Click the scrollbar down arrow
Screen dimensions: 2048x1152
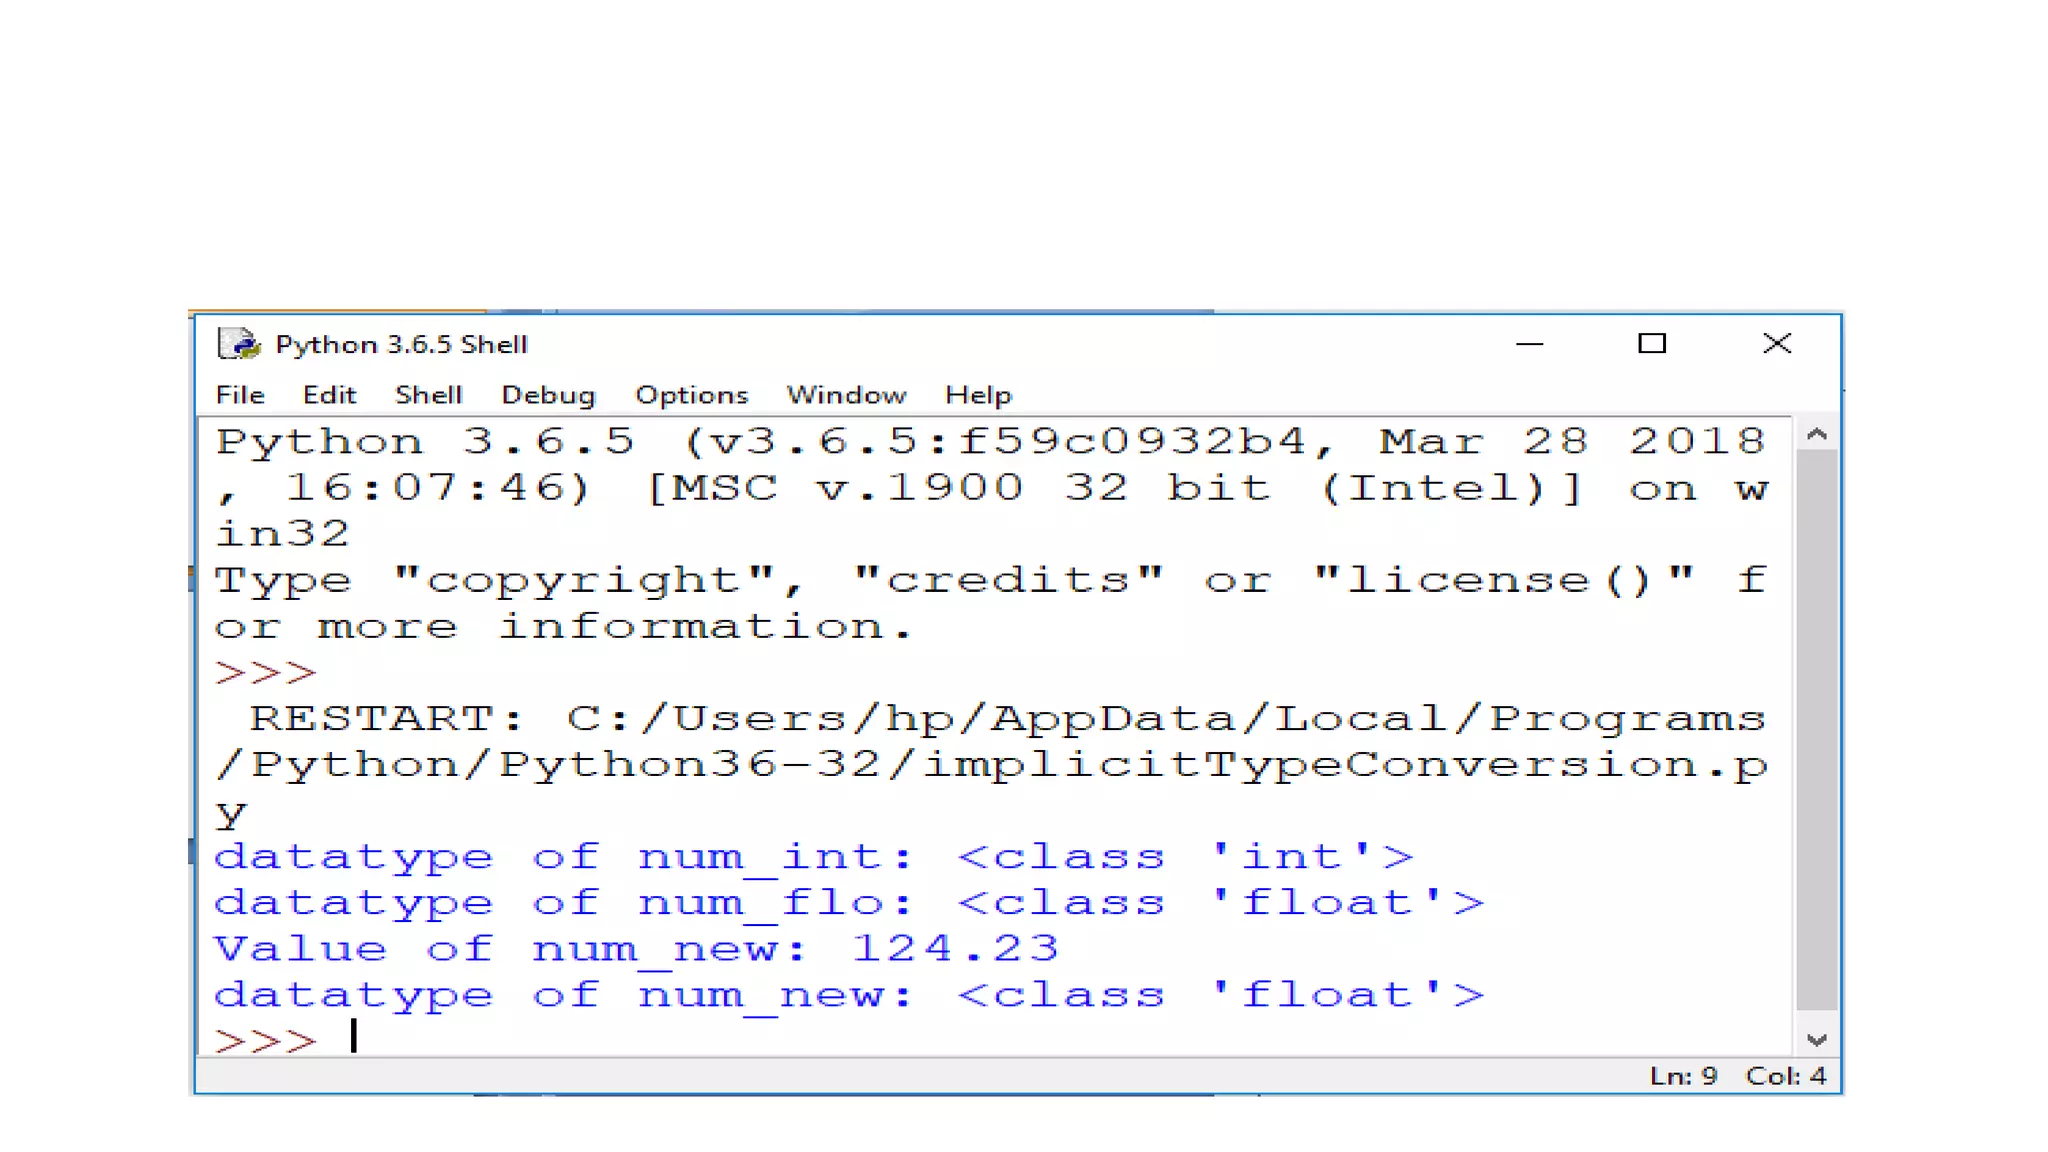[1817, 1040]
